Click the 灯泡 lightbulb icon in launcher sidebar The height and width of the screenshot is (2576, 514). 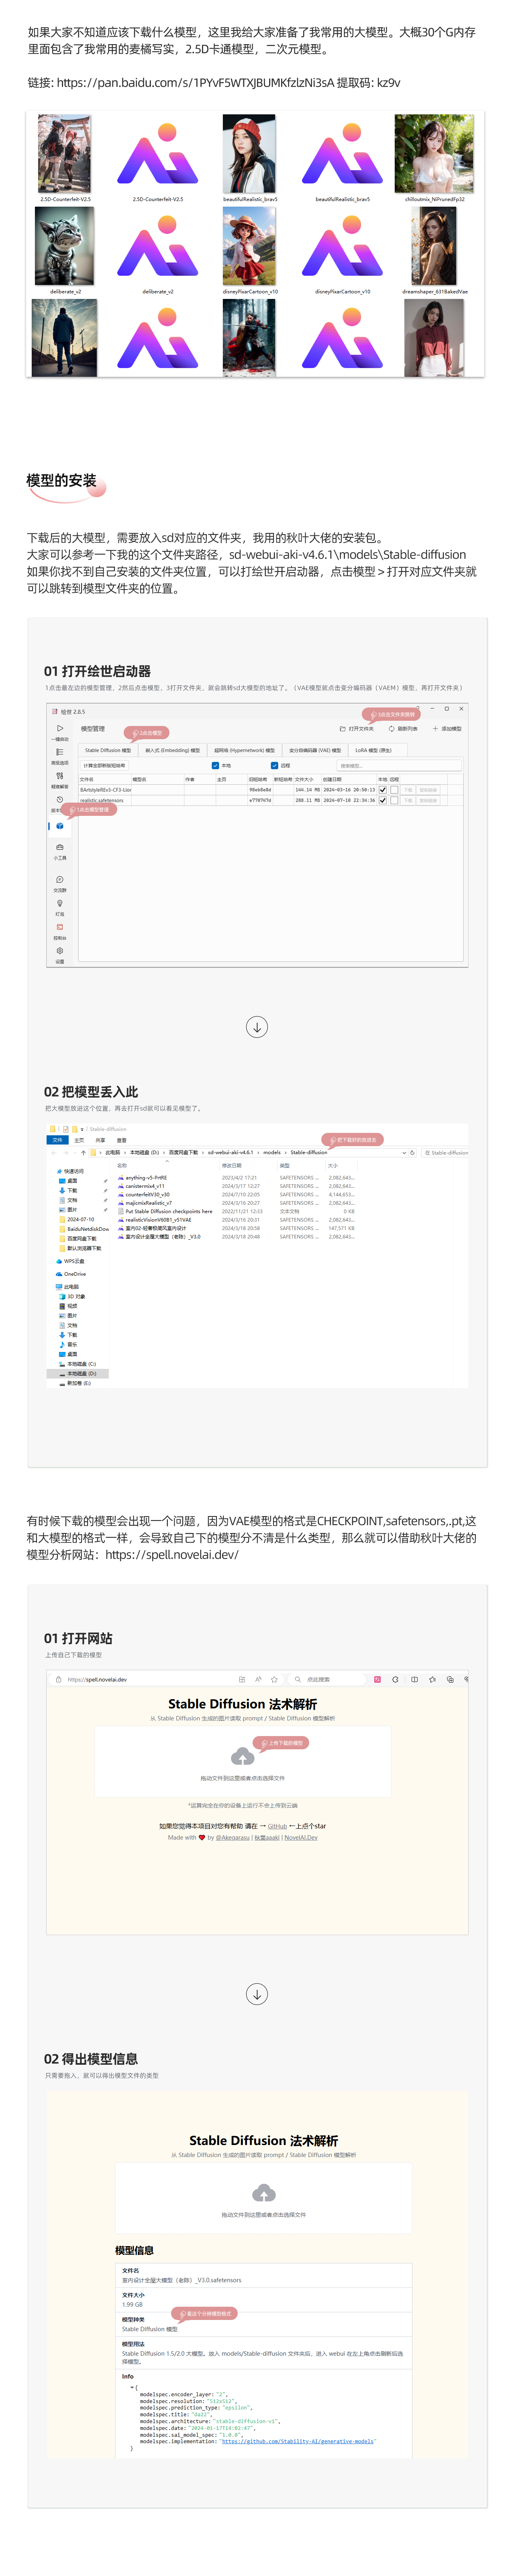(60, 903)
